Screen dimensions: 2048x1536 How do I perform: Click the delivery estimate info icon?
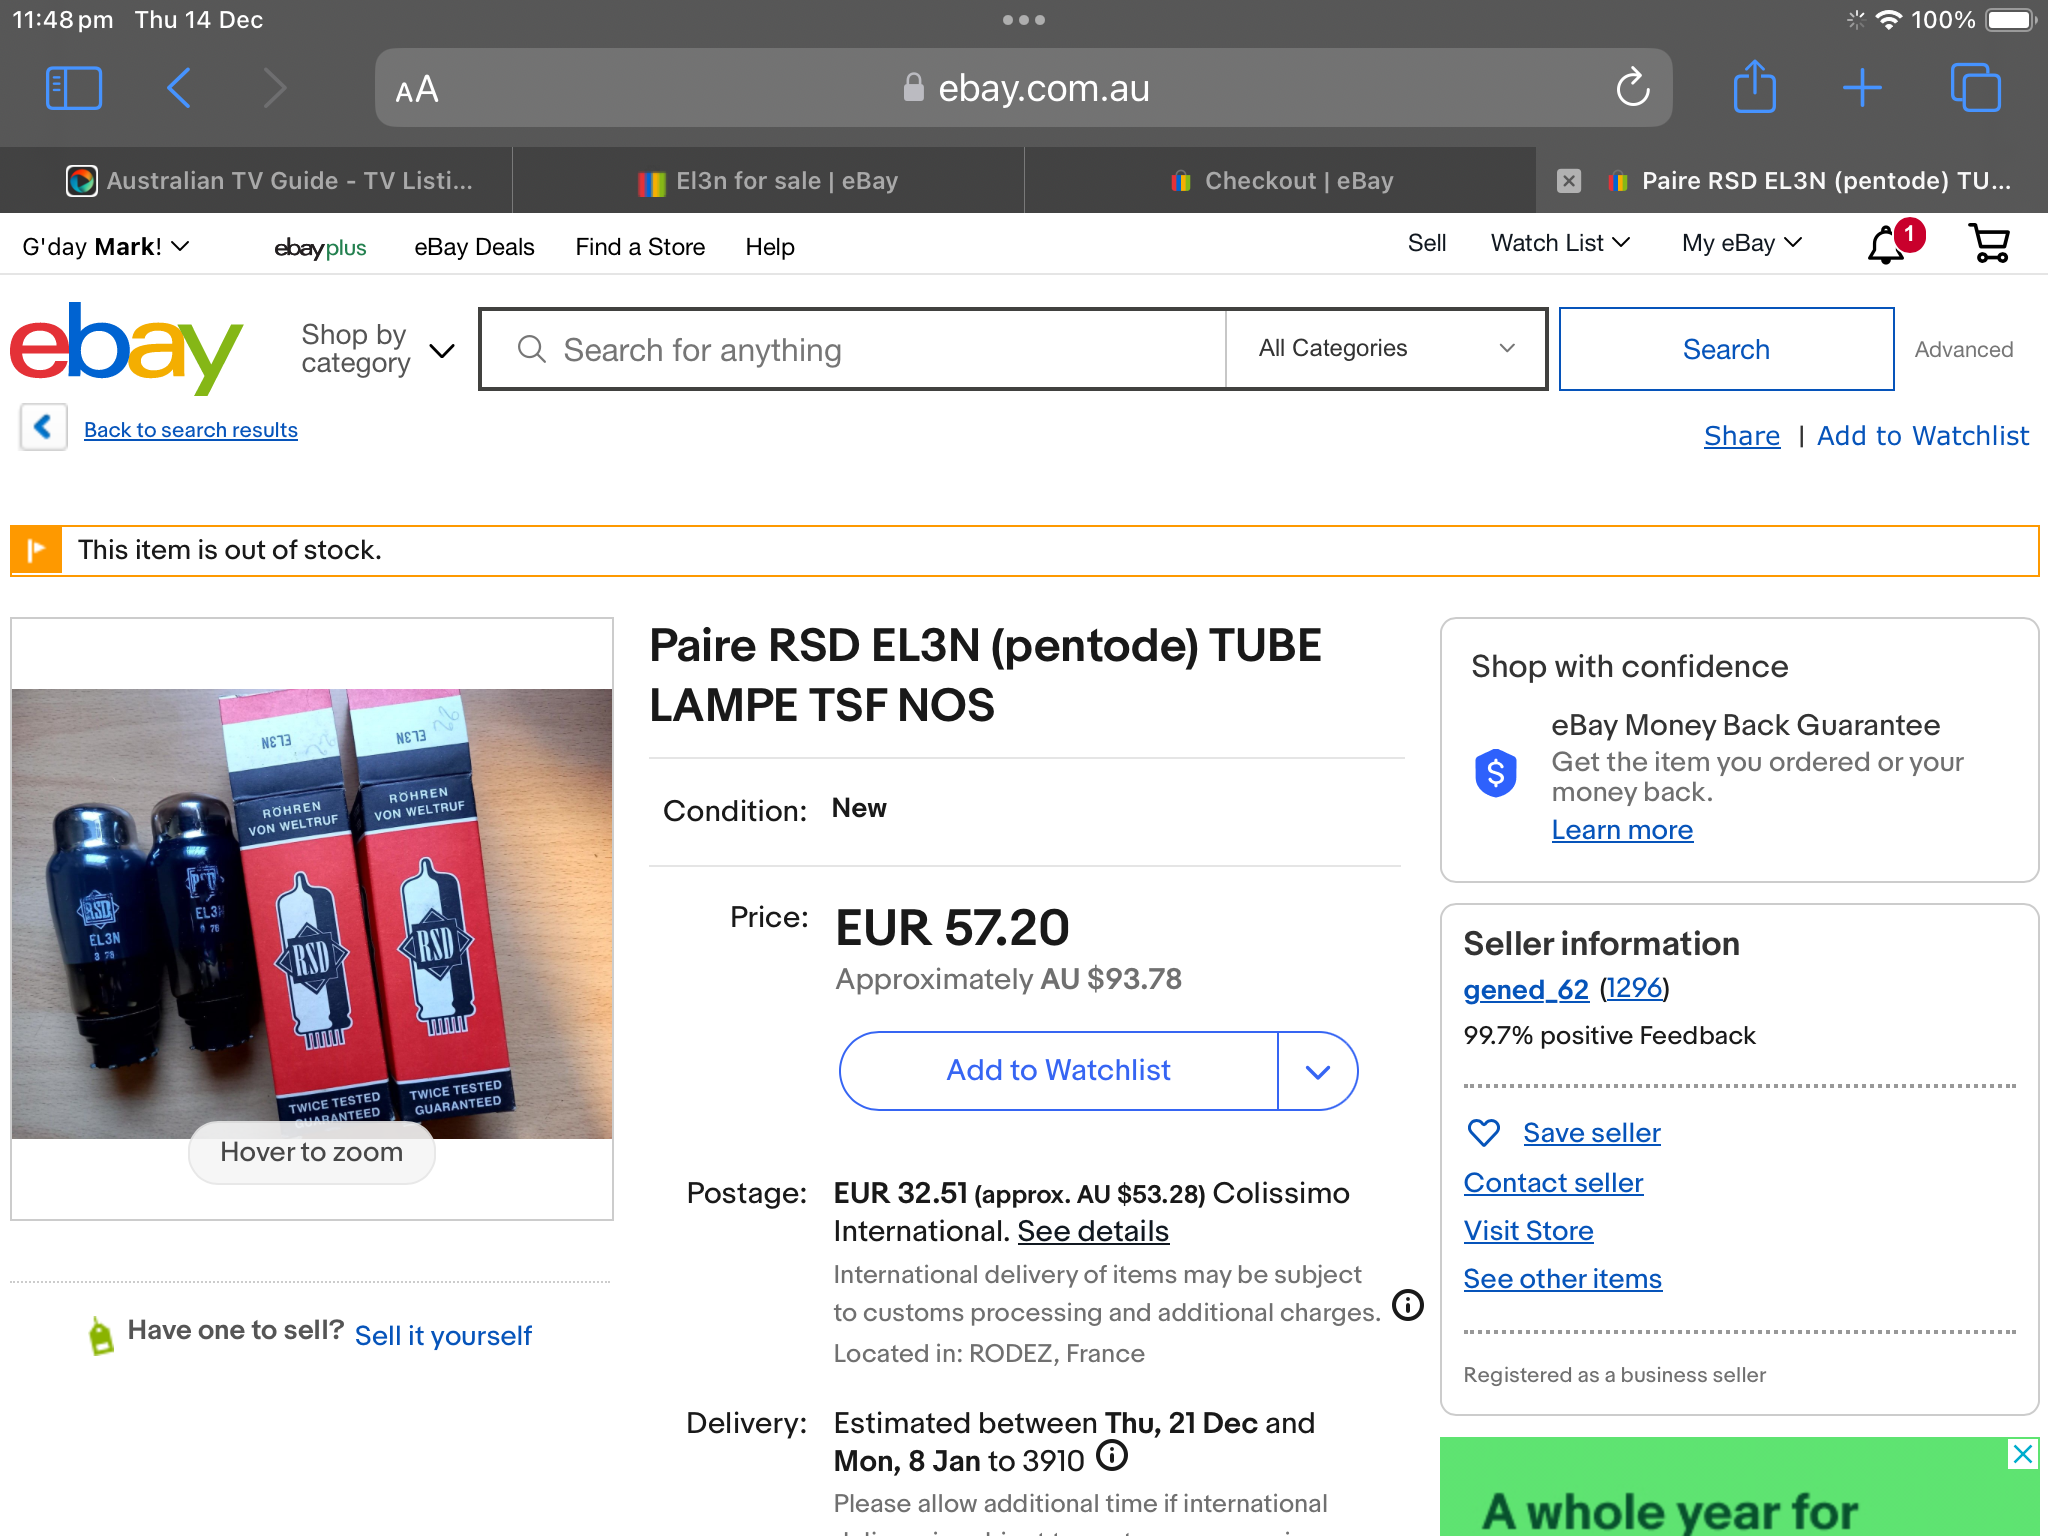1112,1456
